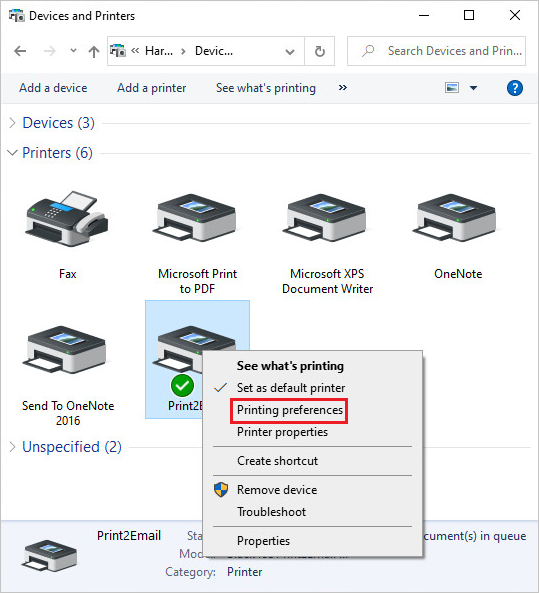Show more toolbar commands via the double chevron

343,88
